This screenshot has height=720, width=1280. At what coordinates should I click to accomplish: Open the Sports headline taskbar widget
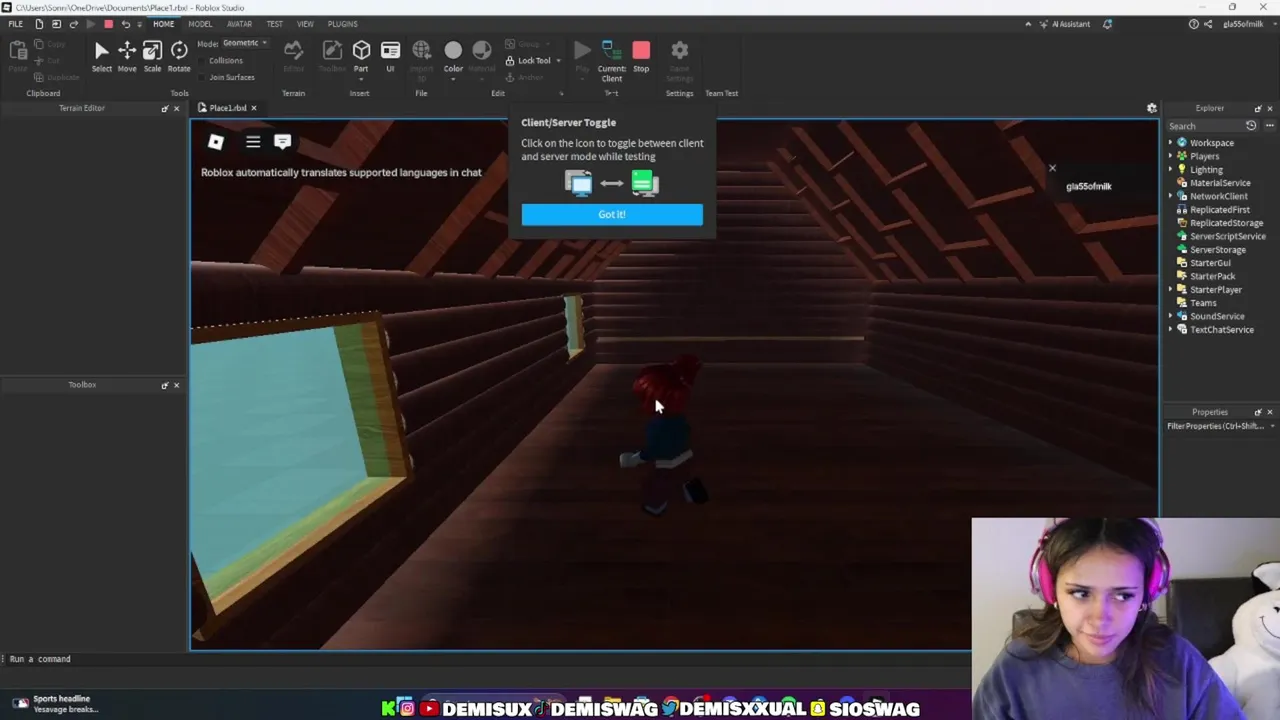(x=56, y=704)
